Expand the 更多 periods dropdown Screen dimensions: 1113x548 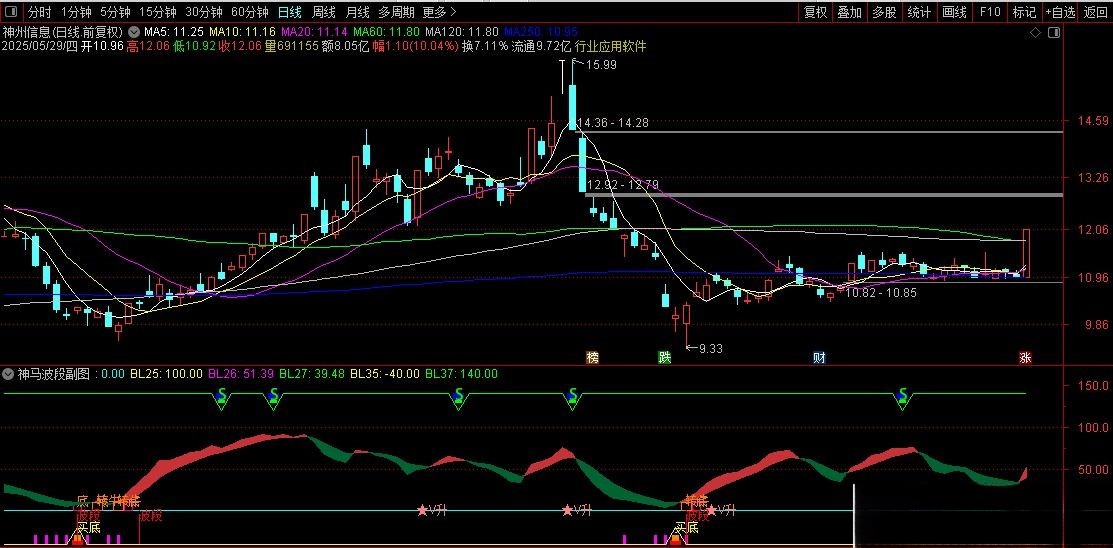pyautogui.click(x=439, y=13)
